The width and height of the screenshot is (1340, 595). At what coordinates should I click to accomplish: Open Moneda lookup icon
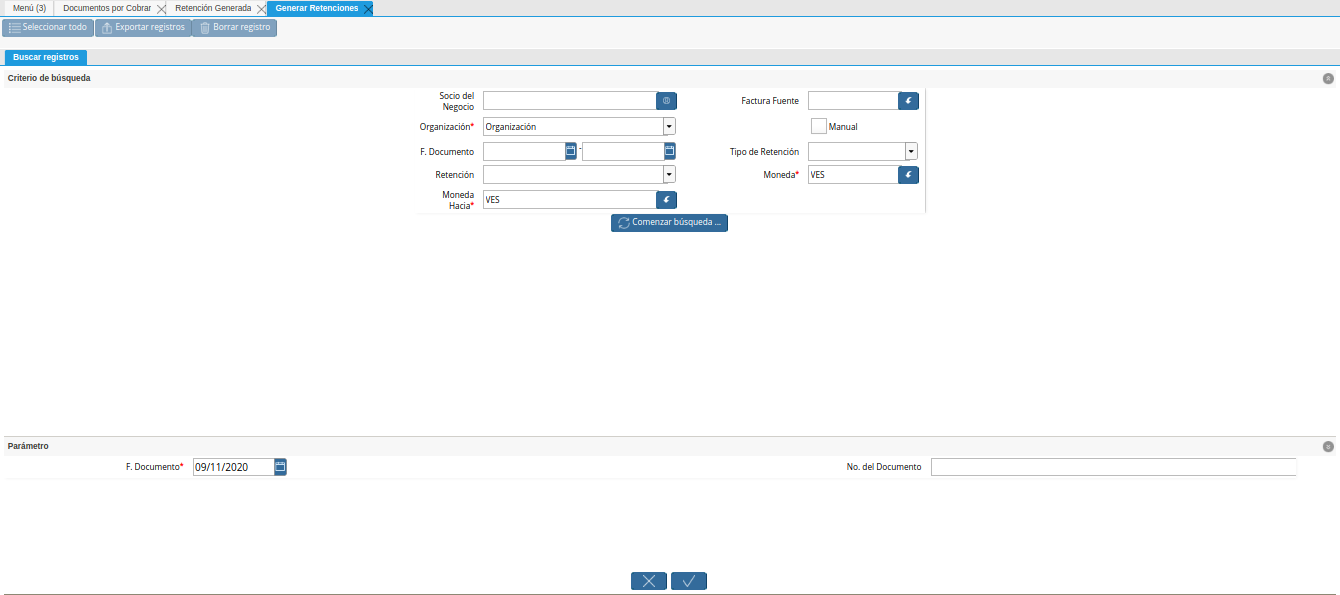[908, 175]
